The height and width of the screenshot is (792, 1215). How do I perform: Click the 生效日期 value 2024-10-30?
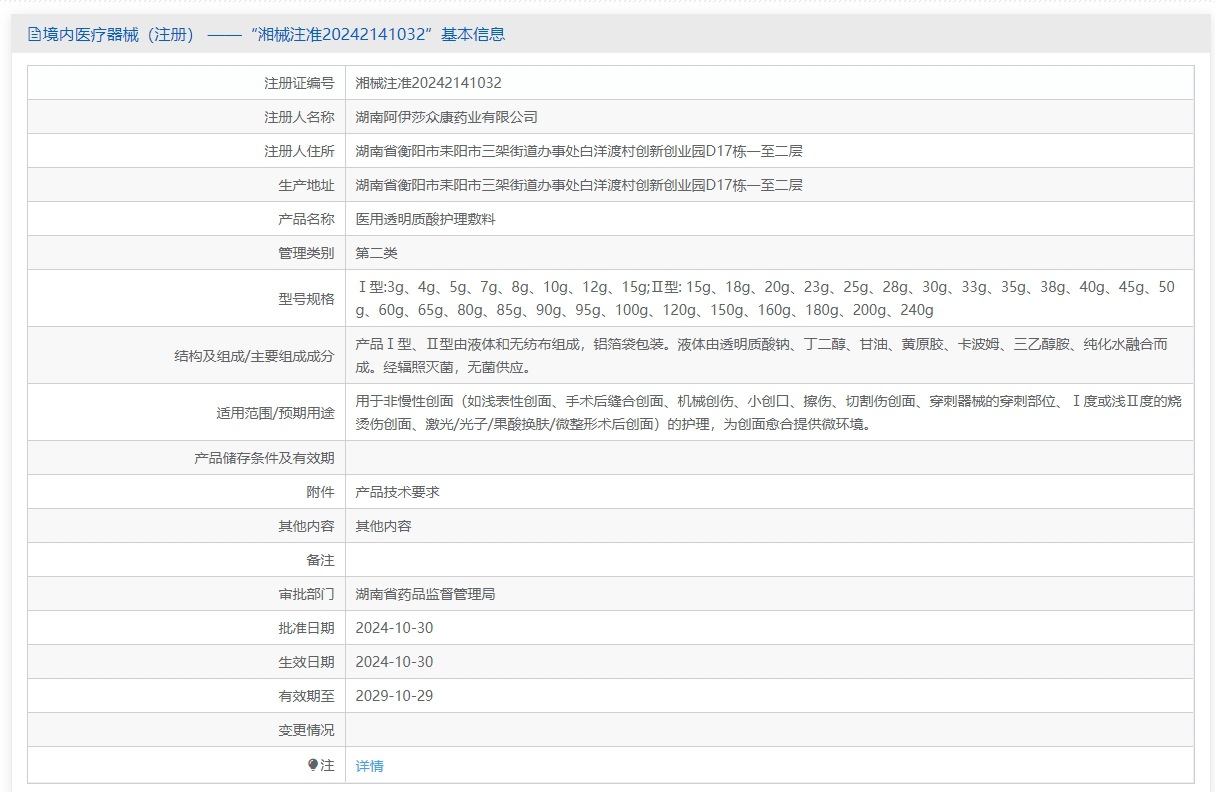click(395, 662)
